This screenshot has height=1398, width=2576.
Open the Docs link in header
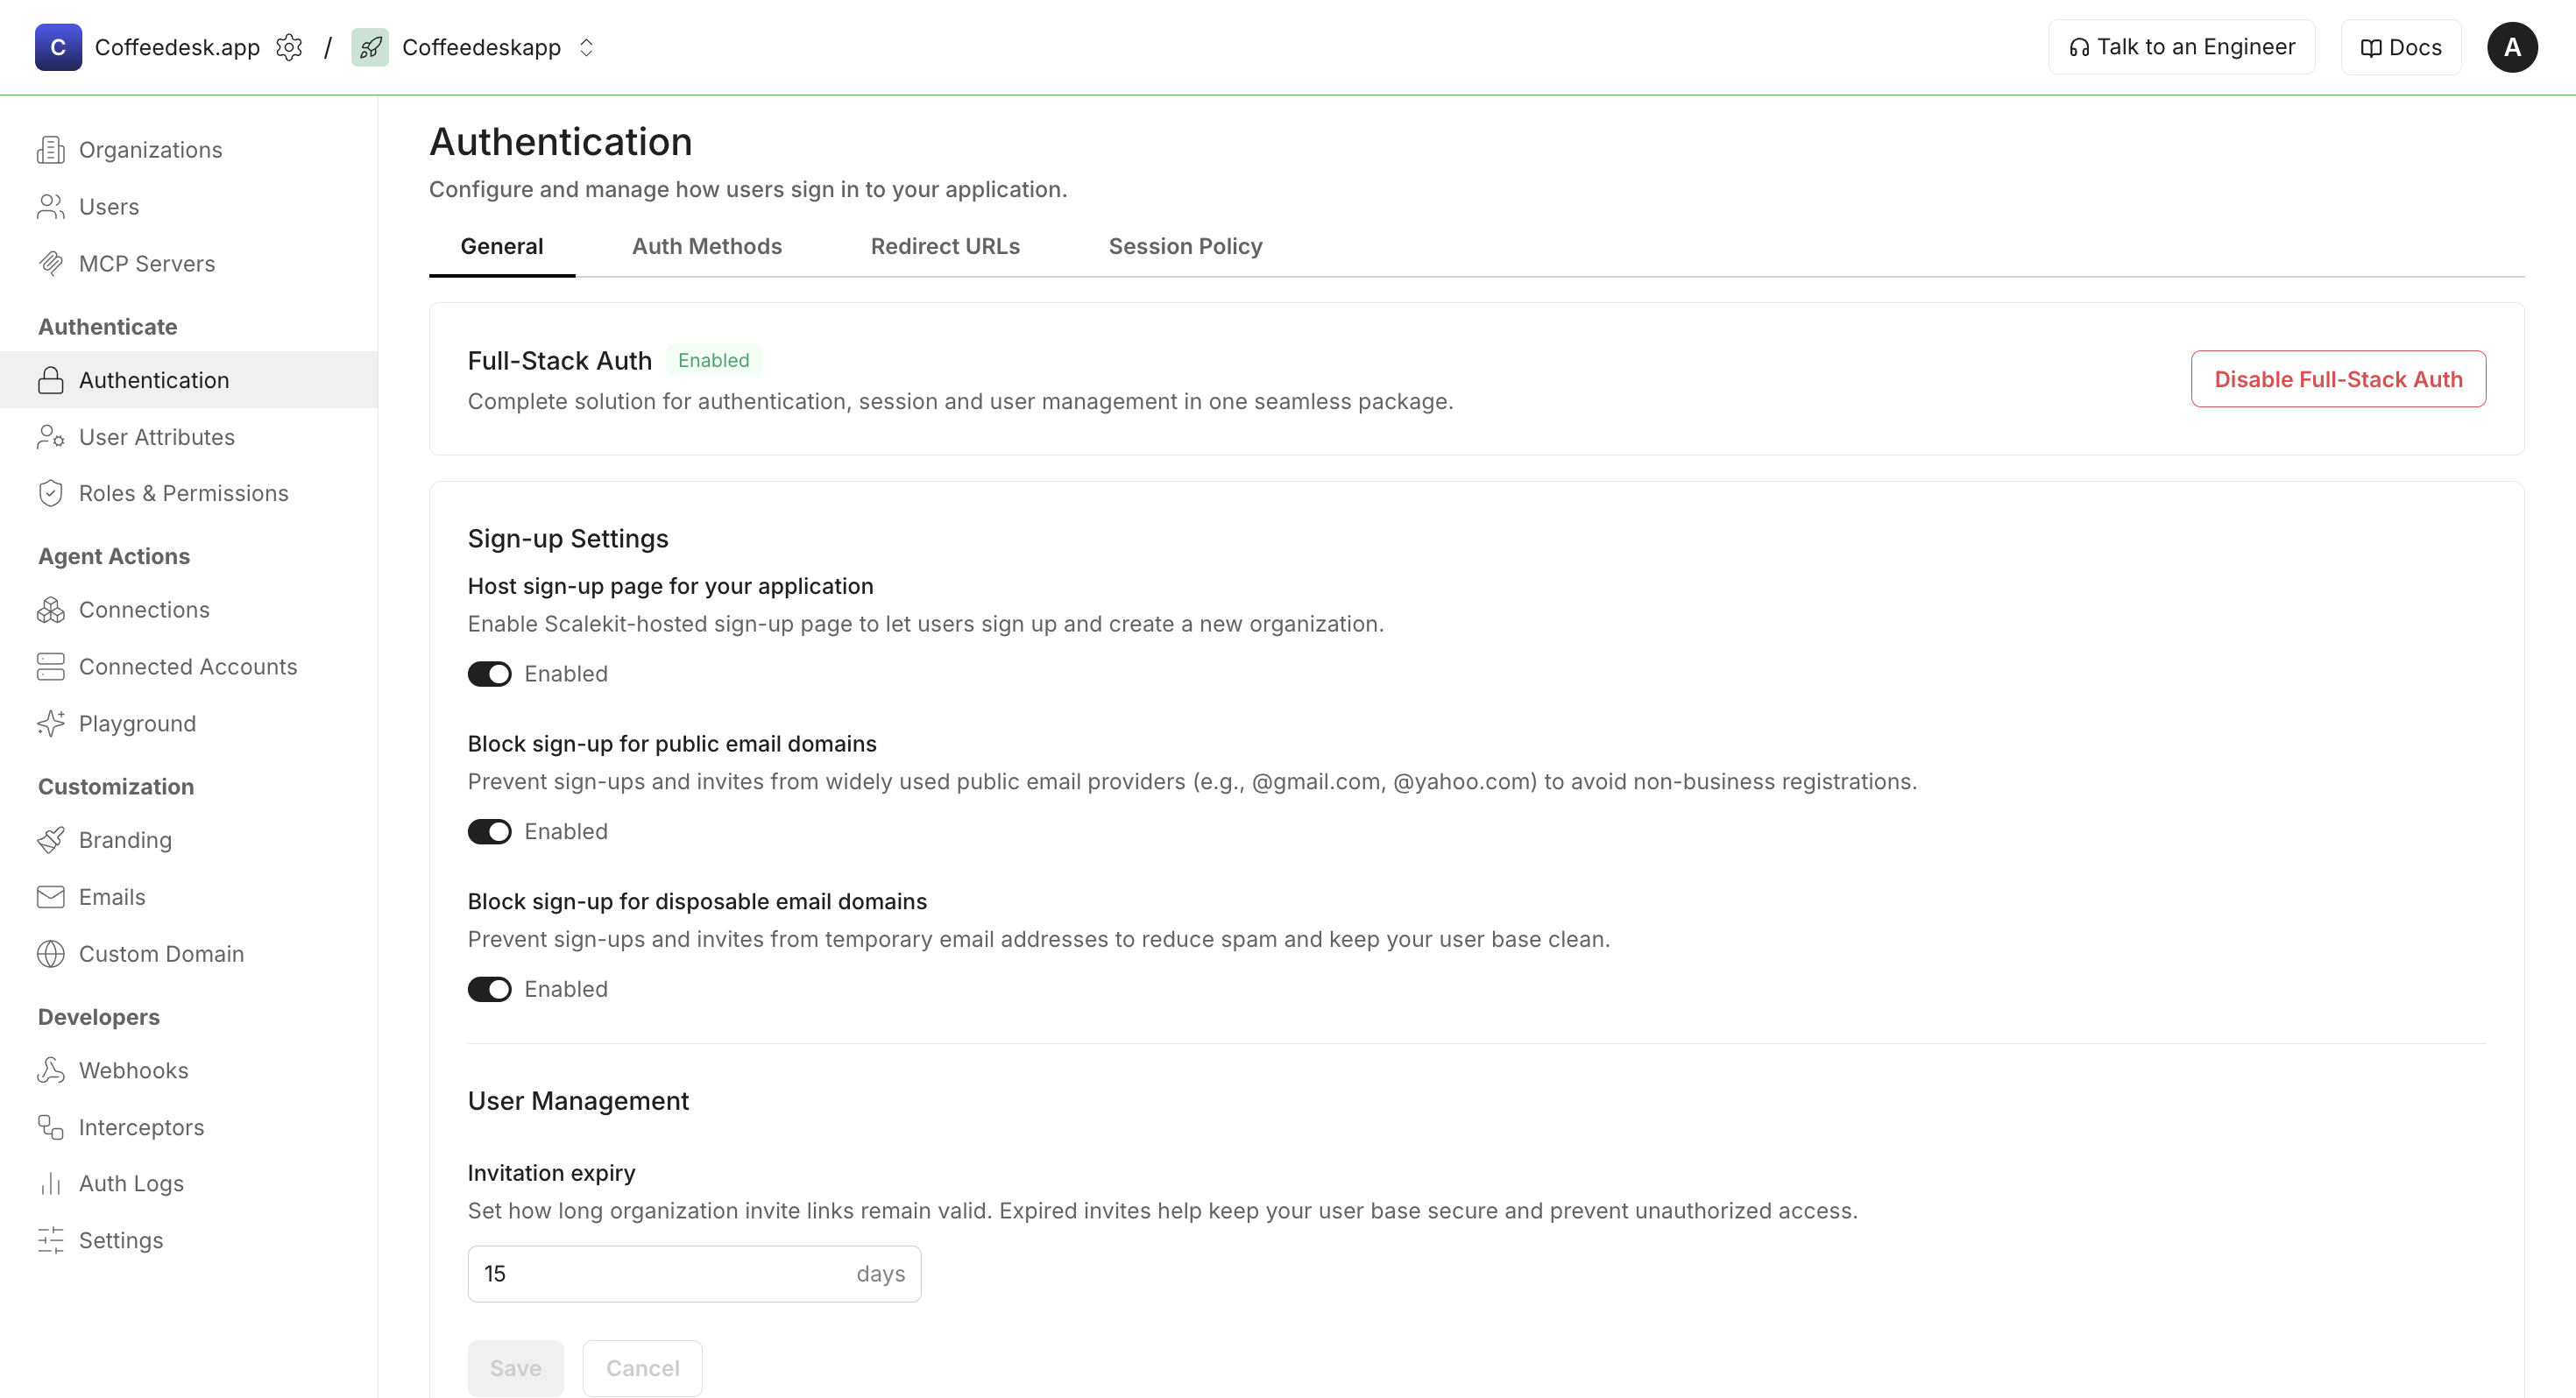pyautogui.click(x=2400, y=47)
